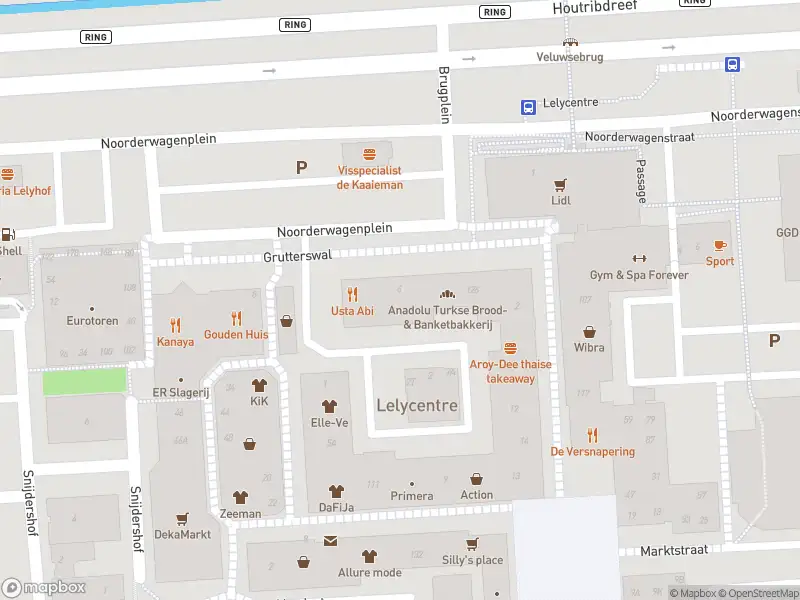800x600 pixels.
Task: Click the Lelycentre area label
Action: [x=418, y=406]
